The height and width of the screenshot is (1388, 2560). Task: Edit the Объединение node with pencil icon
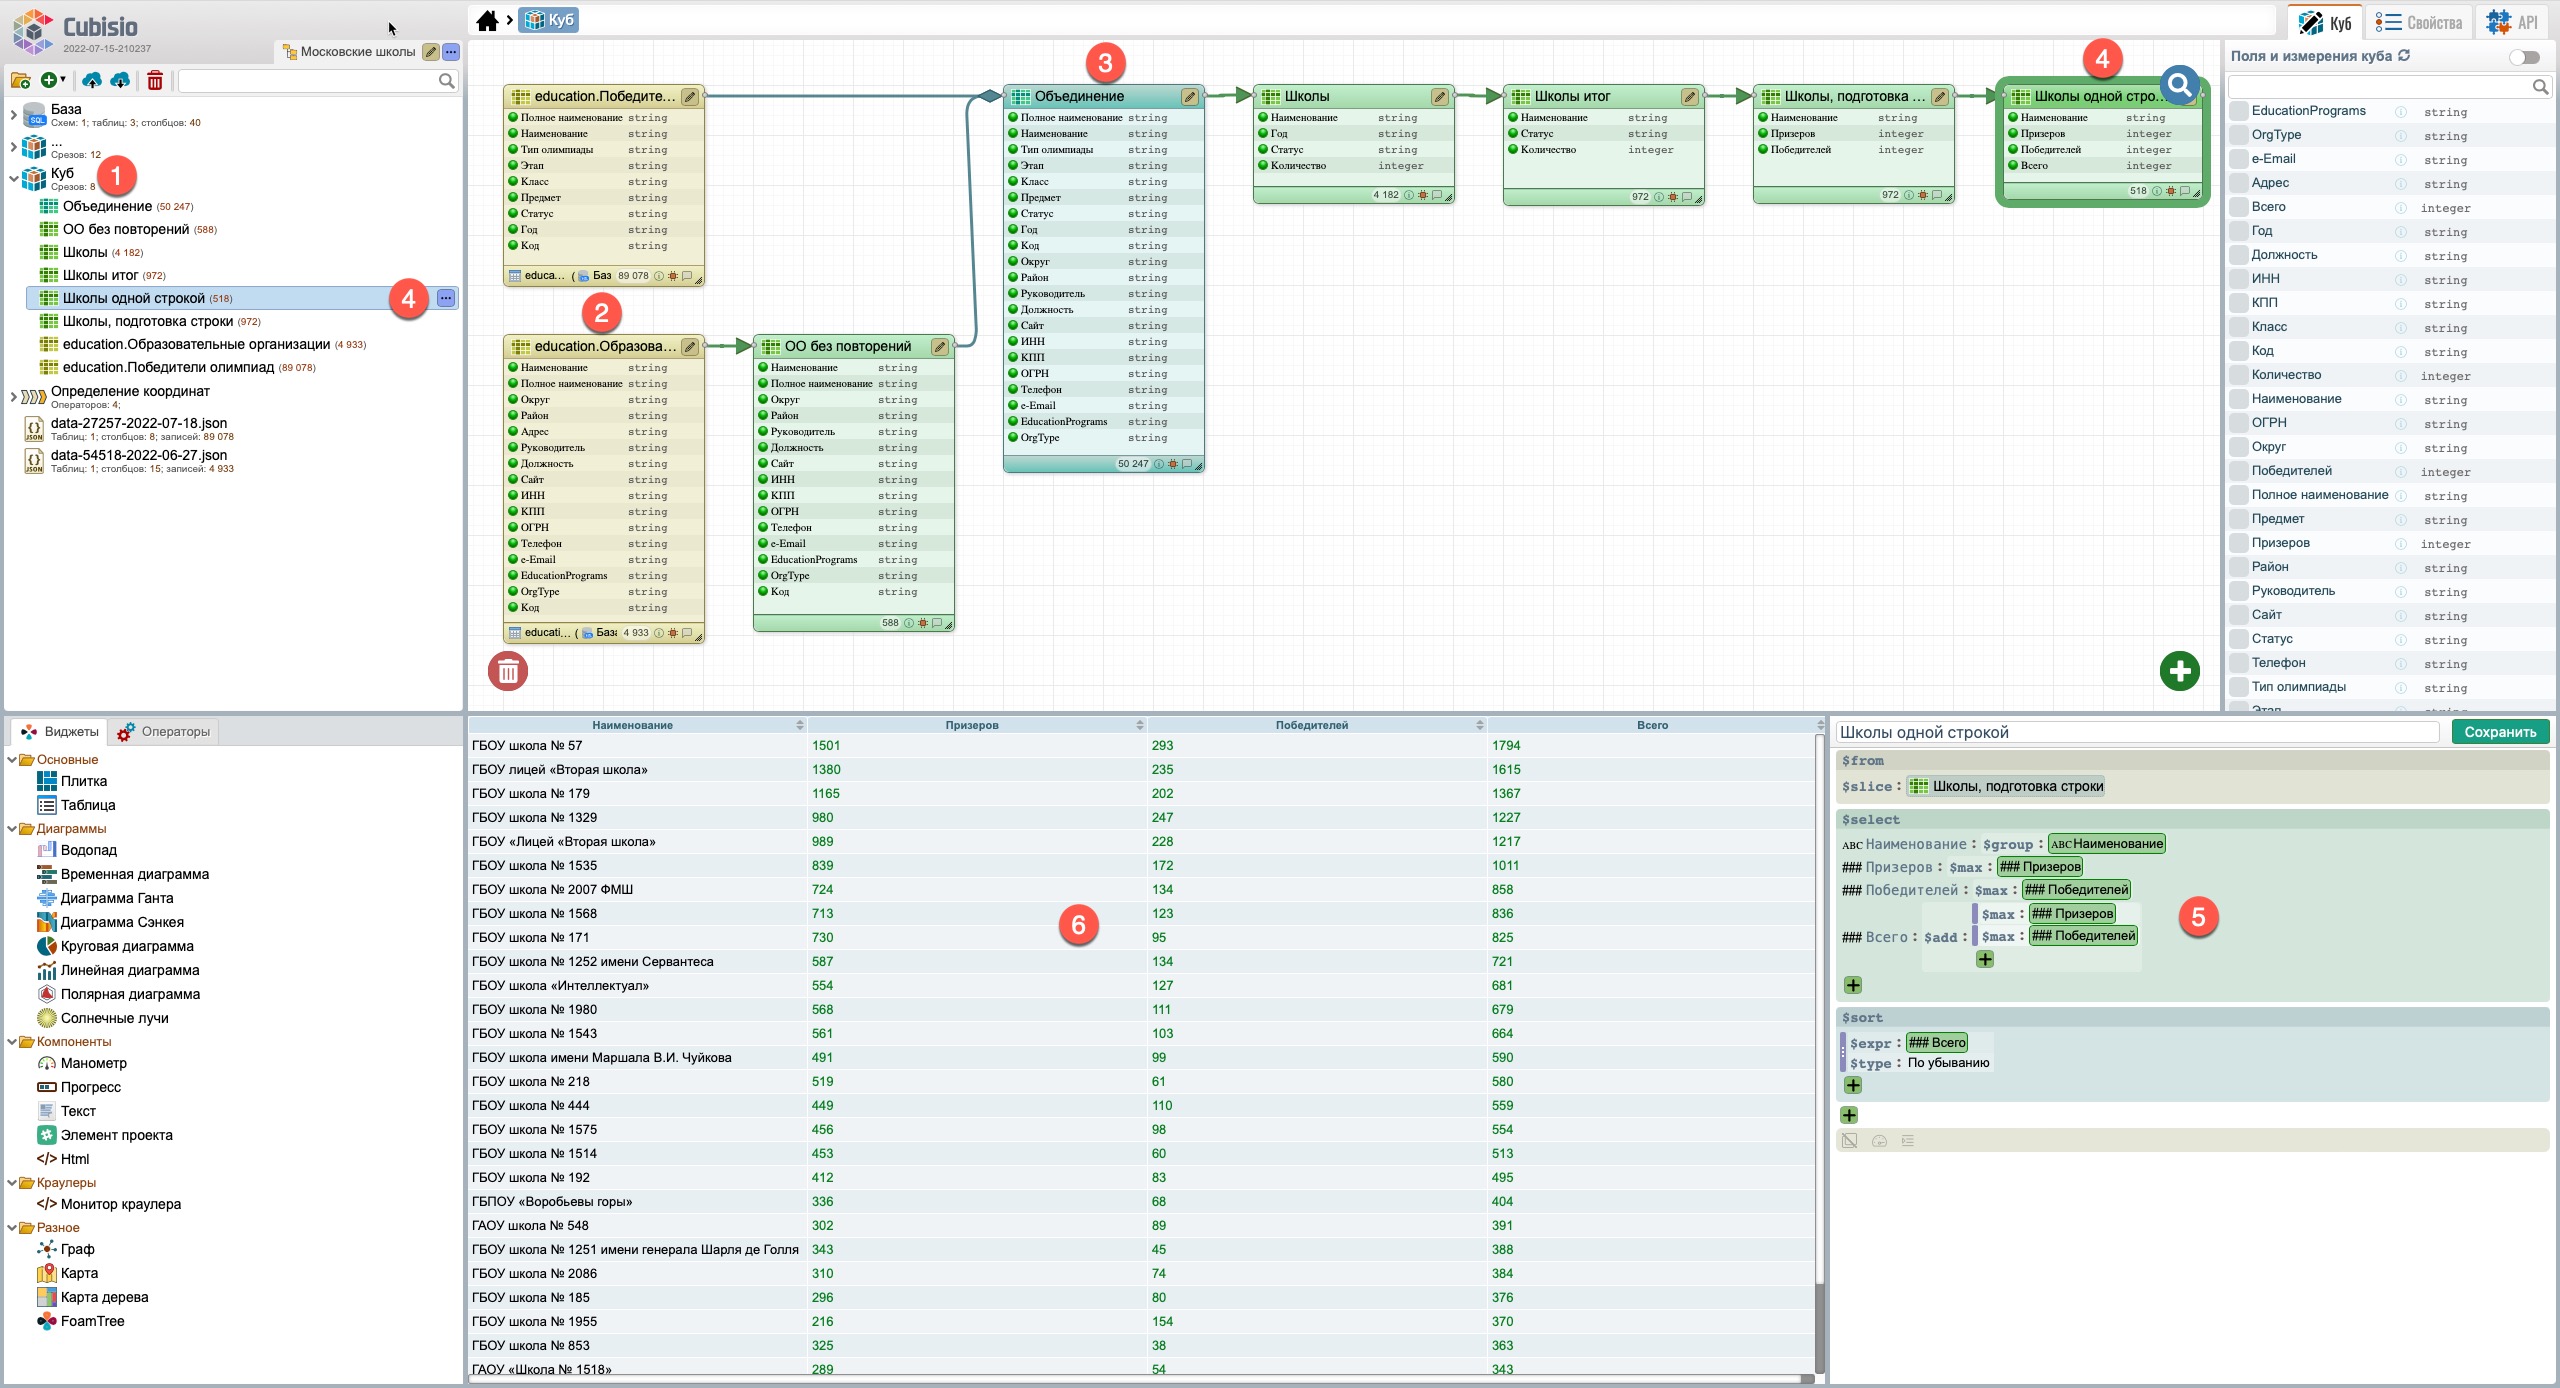click(x=1189, y=97)
